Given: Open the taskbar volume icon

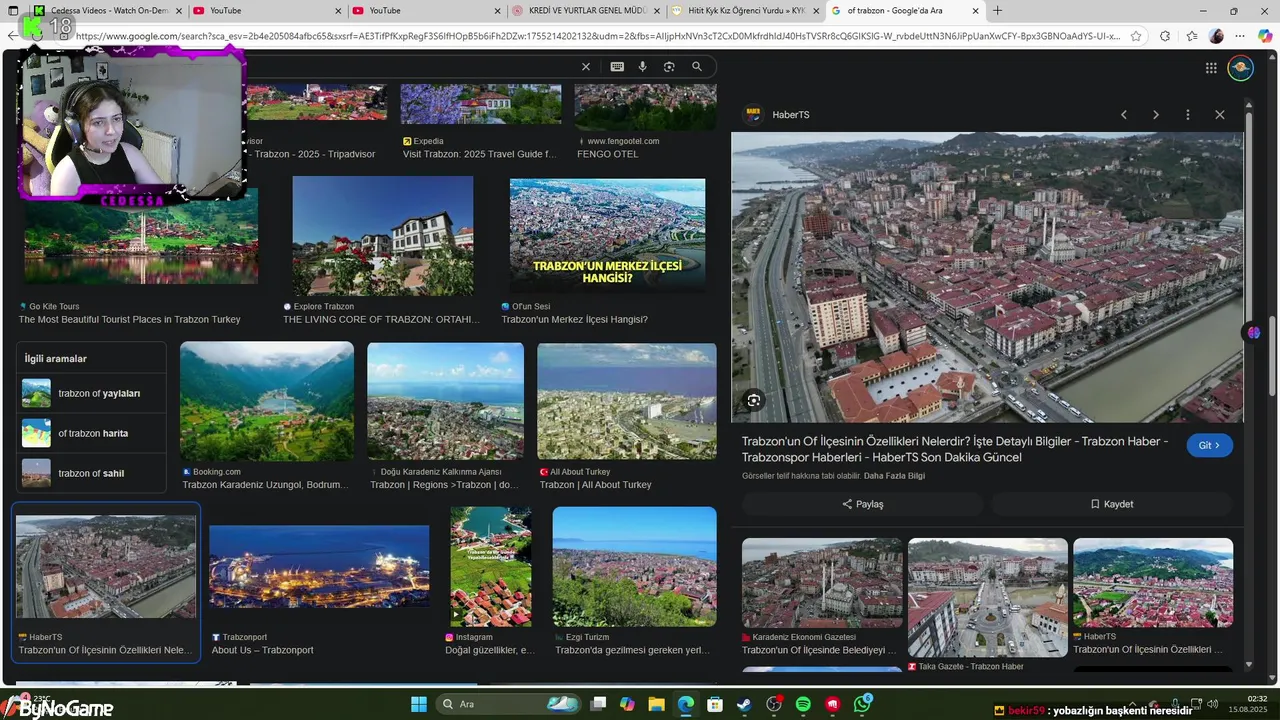Looking at the screenshot, I should [1212, 704].
